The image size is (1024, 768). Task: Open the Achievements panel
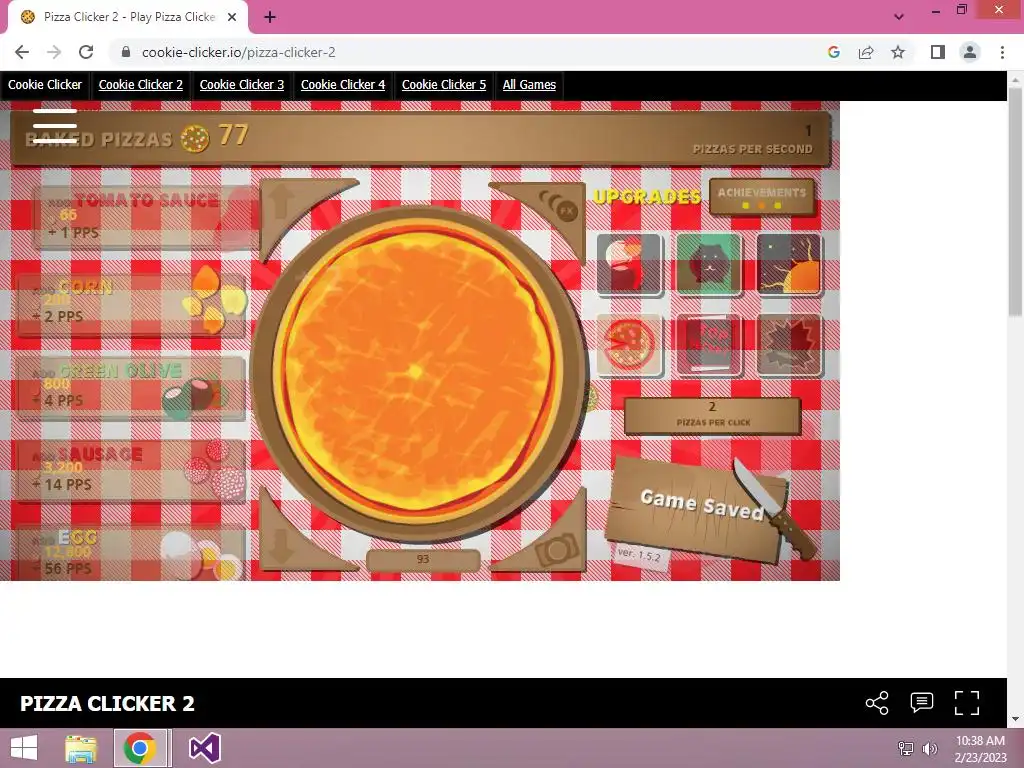[x=762, y=197]
